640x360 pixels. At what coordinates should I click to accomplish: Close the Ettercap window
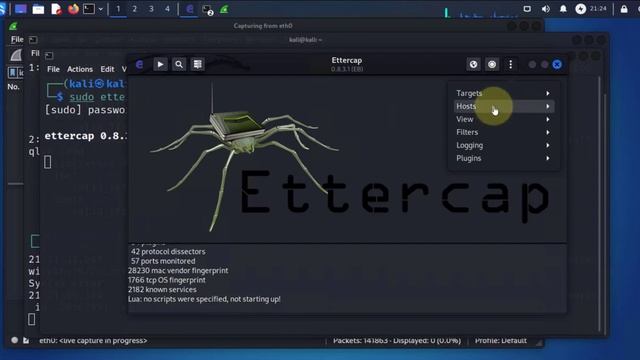(x=557, y=64)
